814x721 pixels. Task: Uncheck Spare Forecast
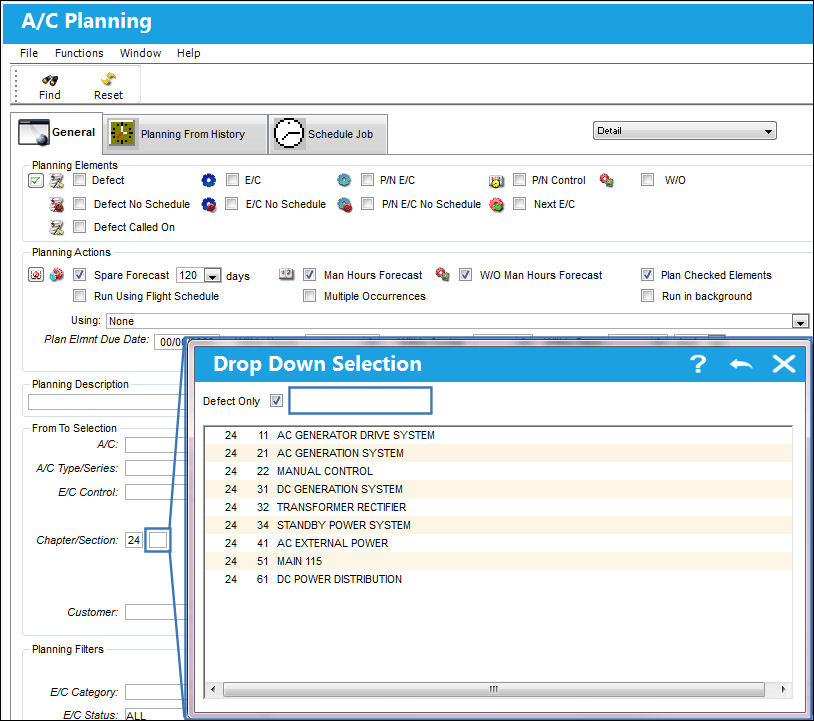[x=79, y=275]
